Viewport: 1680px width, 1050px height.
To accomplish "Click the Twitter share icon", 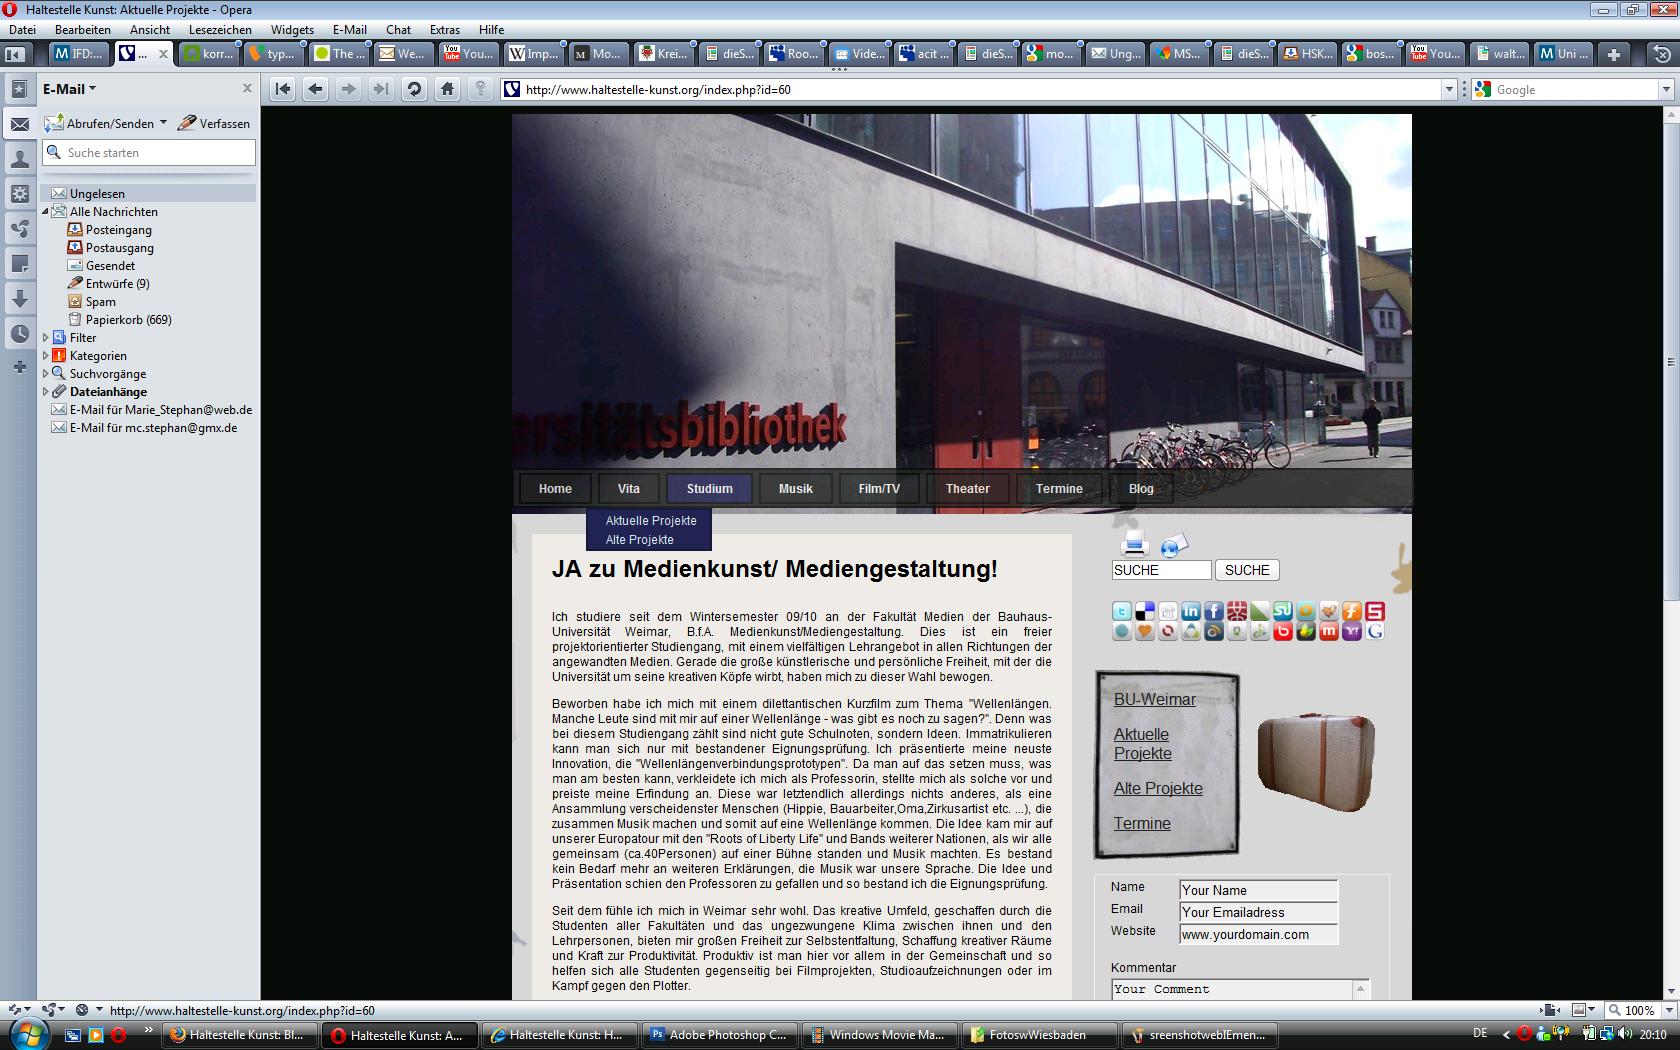I will pos(1122,611).
